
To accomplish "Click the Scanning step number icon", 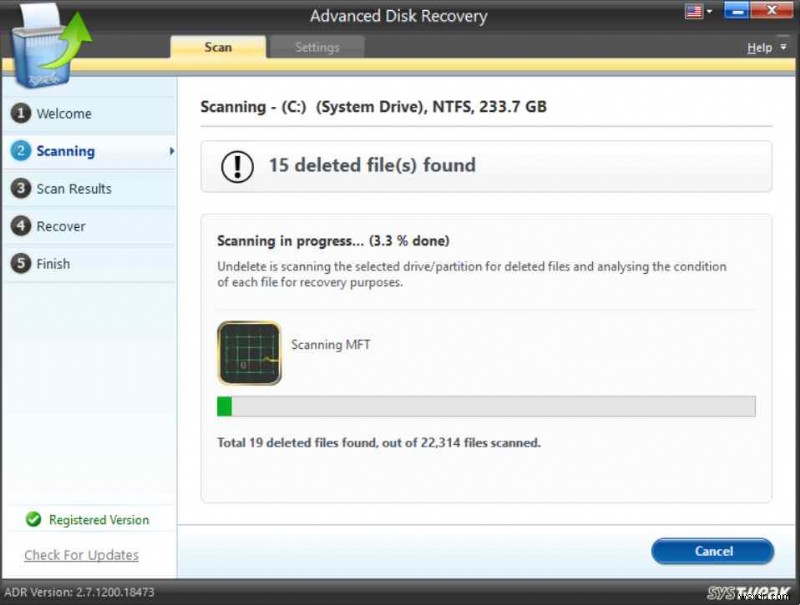I will coord(22,150).
